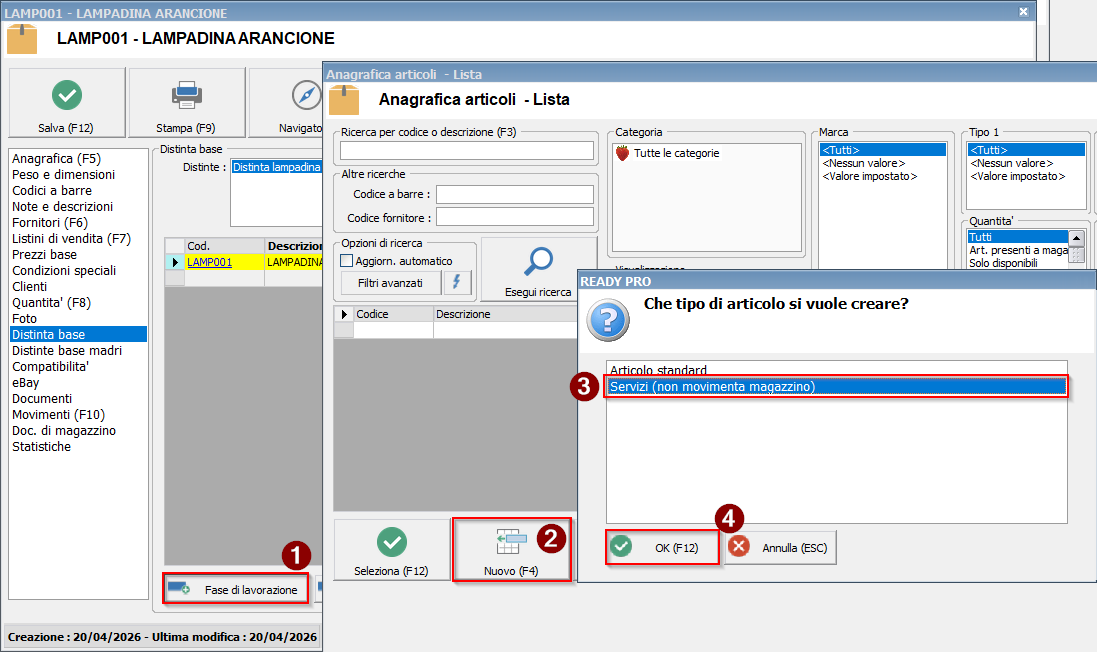This screenshot has height=652, width=1097.
Task: Add a Fase di lavorazione
Action: (x=236, y=589)
